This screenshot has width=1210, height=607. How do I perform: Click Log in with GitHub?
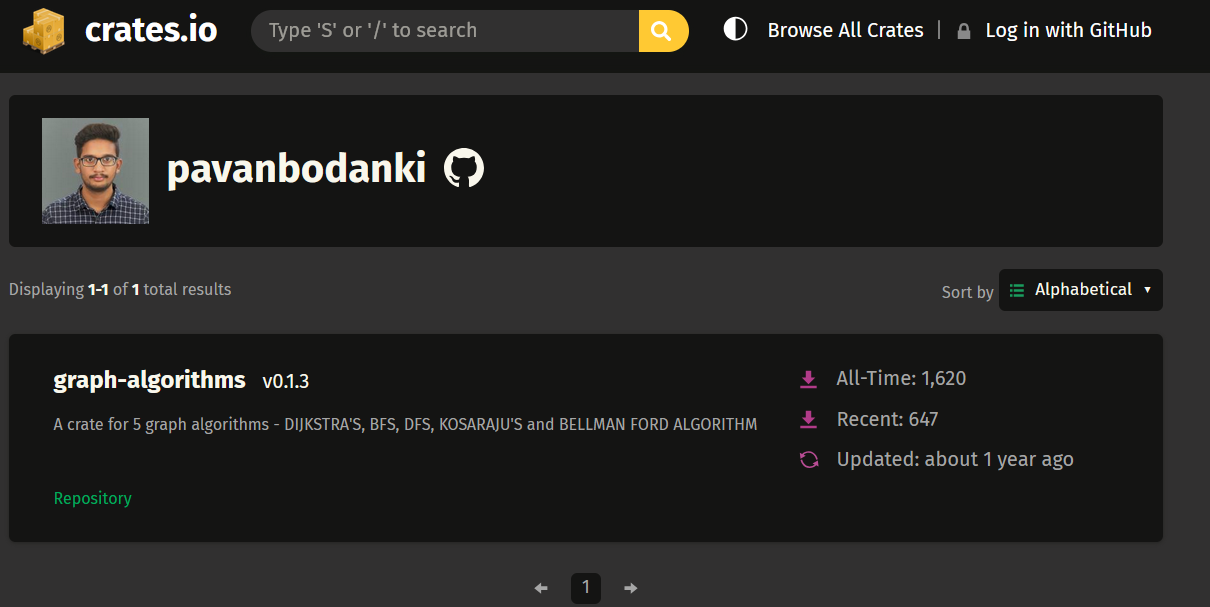pyautogui.click(x=1068, y=31)
